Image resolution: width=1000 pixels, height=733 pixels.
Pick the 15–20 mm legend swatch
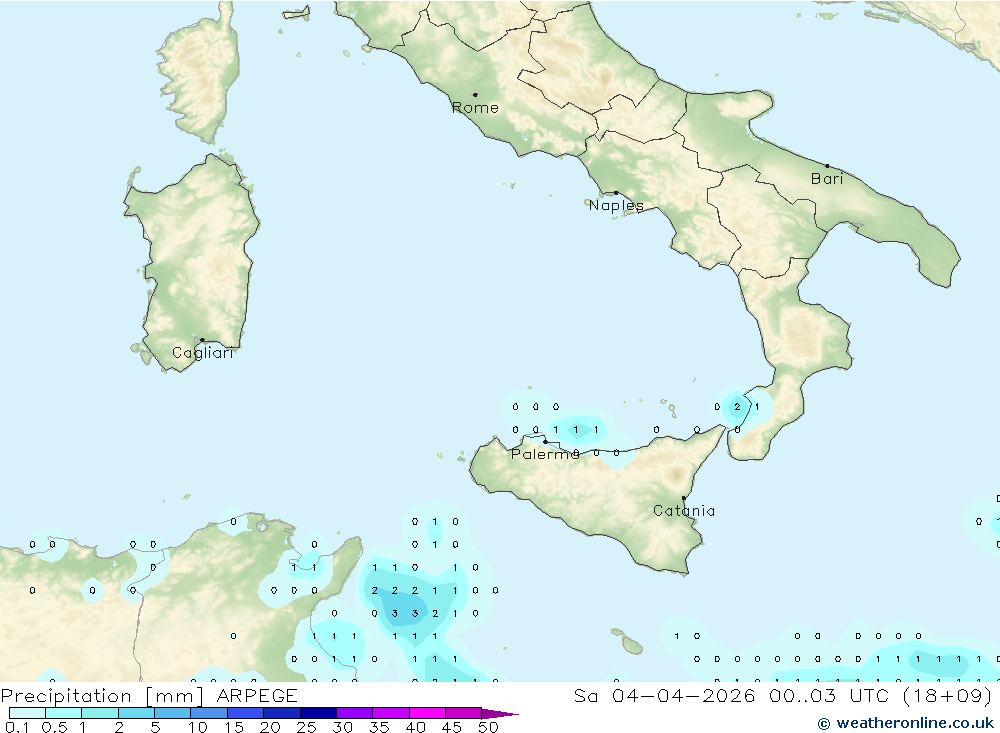click(245, 713)
